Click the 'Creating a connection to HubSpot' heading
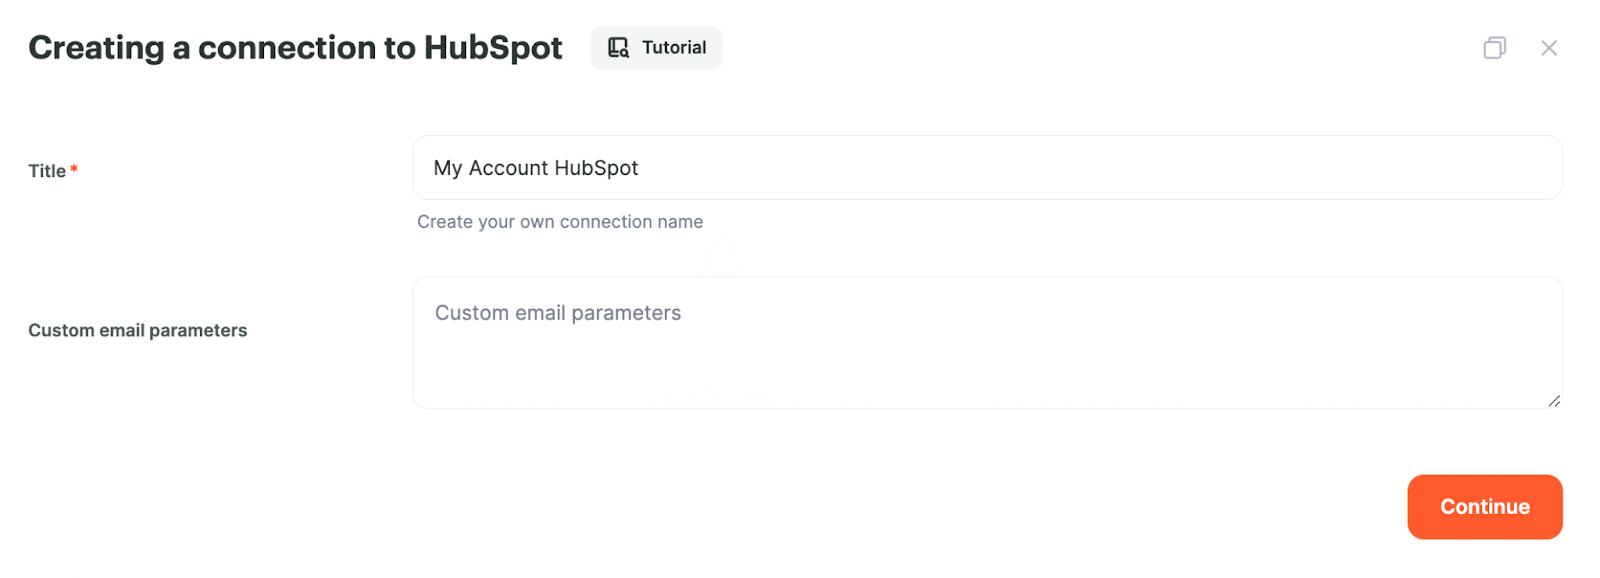Image resolution: width=1600 pixels, height=578 pixels. click(x=295, y=48)
